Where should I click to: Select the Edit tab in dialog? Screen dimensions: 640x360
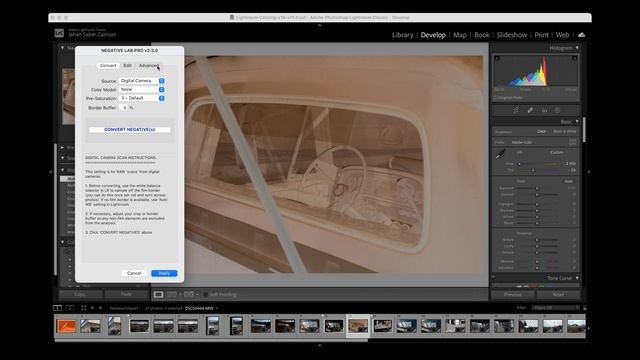click(x=127, y=65)
